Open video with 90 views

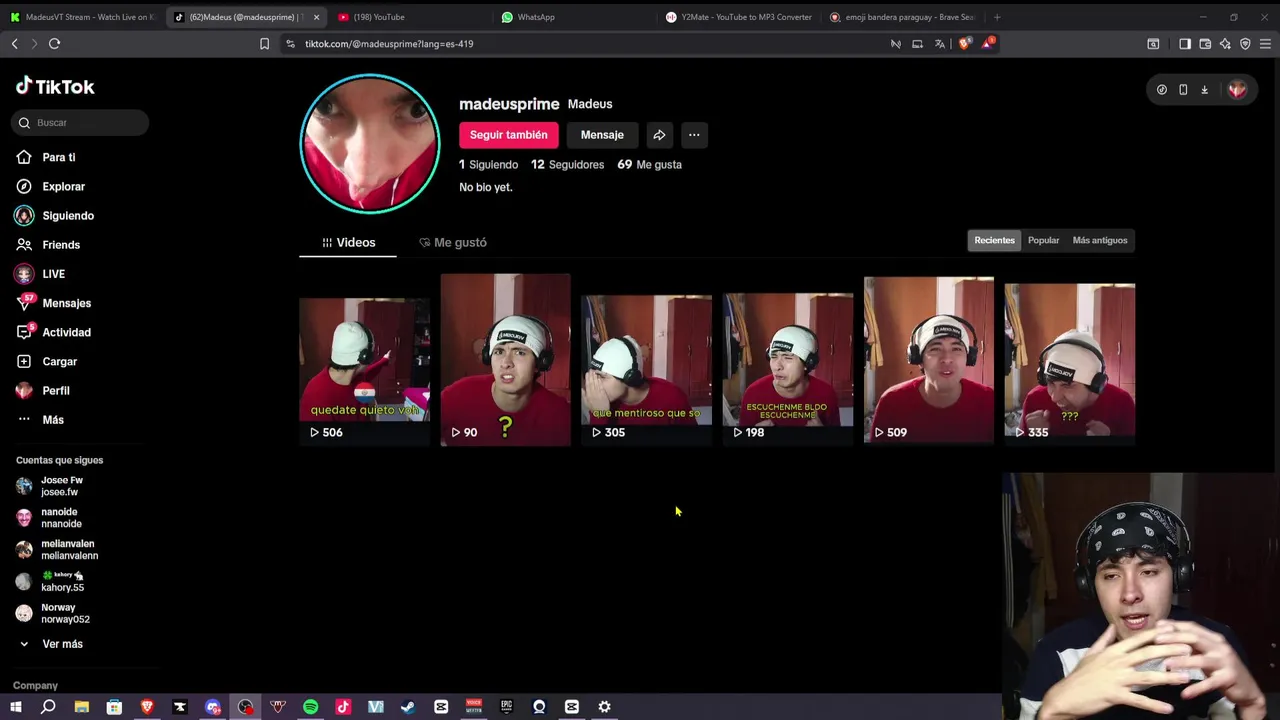point(505,360)
